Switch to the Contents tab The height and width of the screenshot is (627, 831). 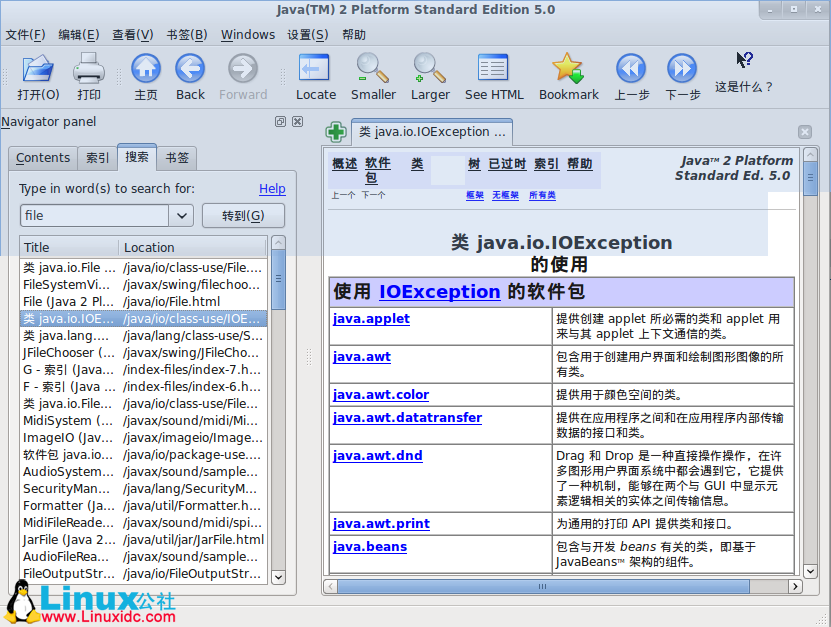pos(43,158)
